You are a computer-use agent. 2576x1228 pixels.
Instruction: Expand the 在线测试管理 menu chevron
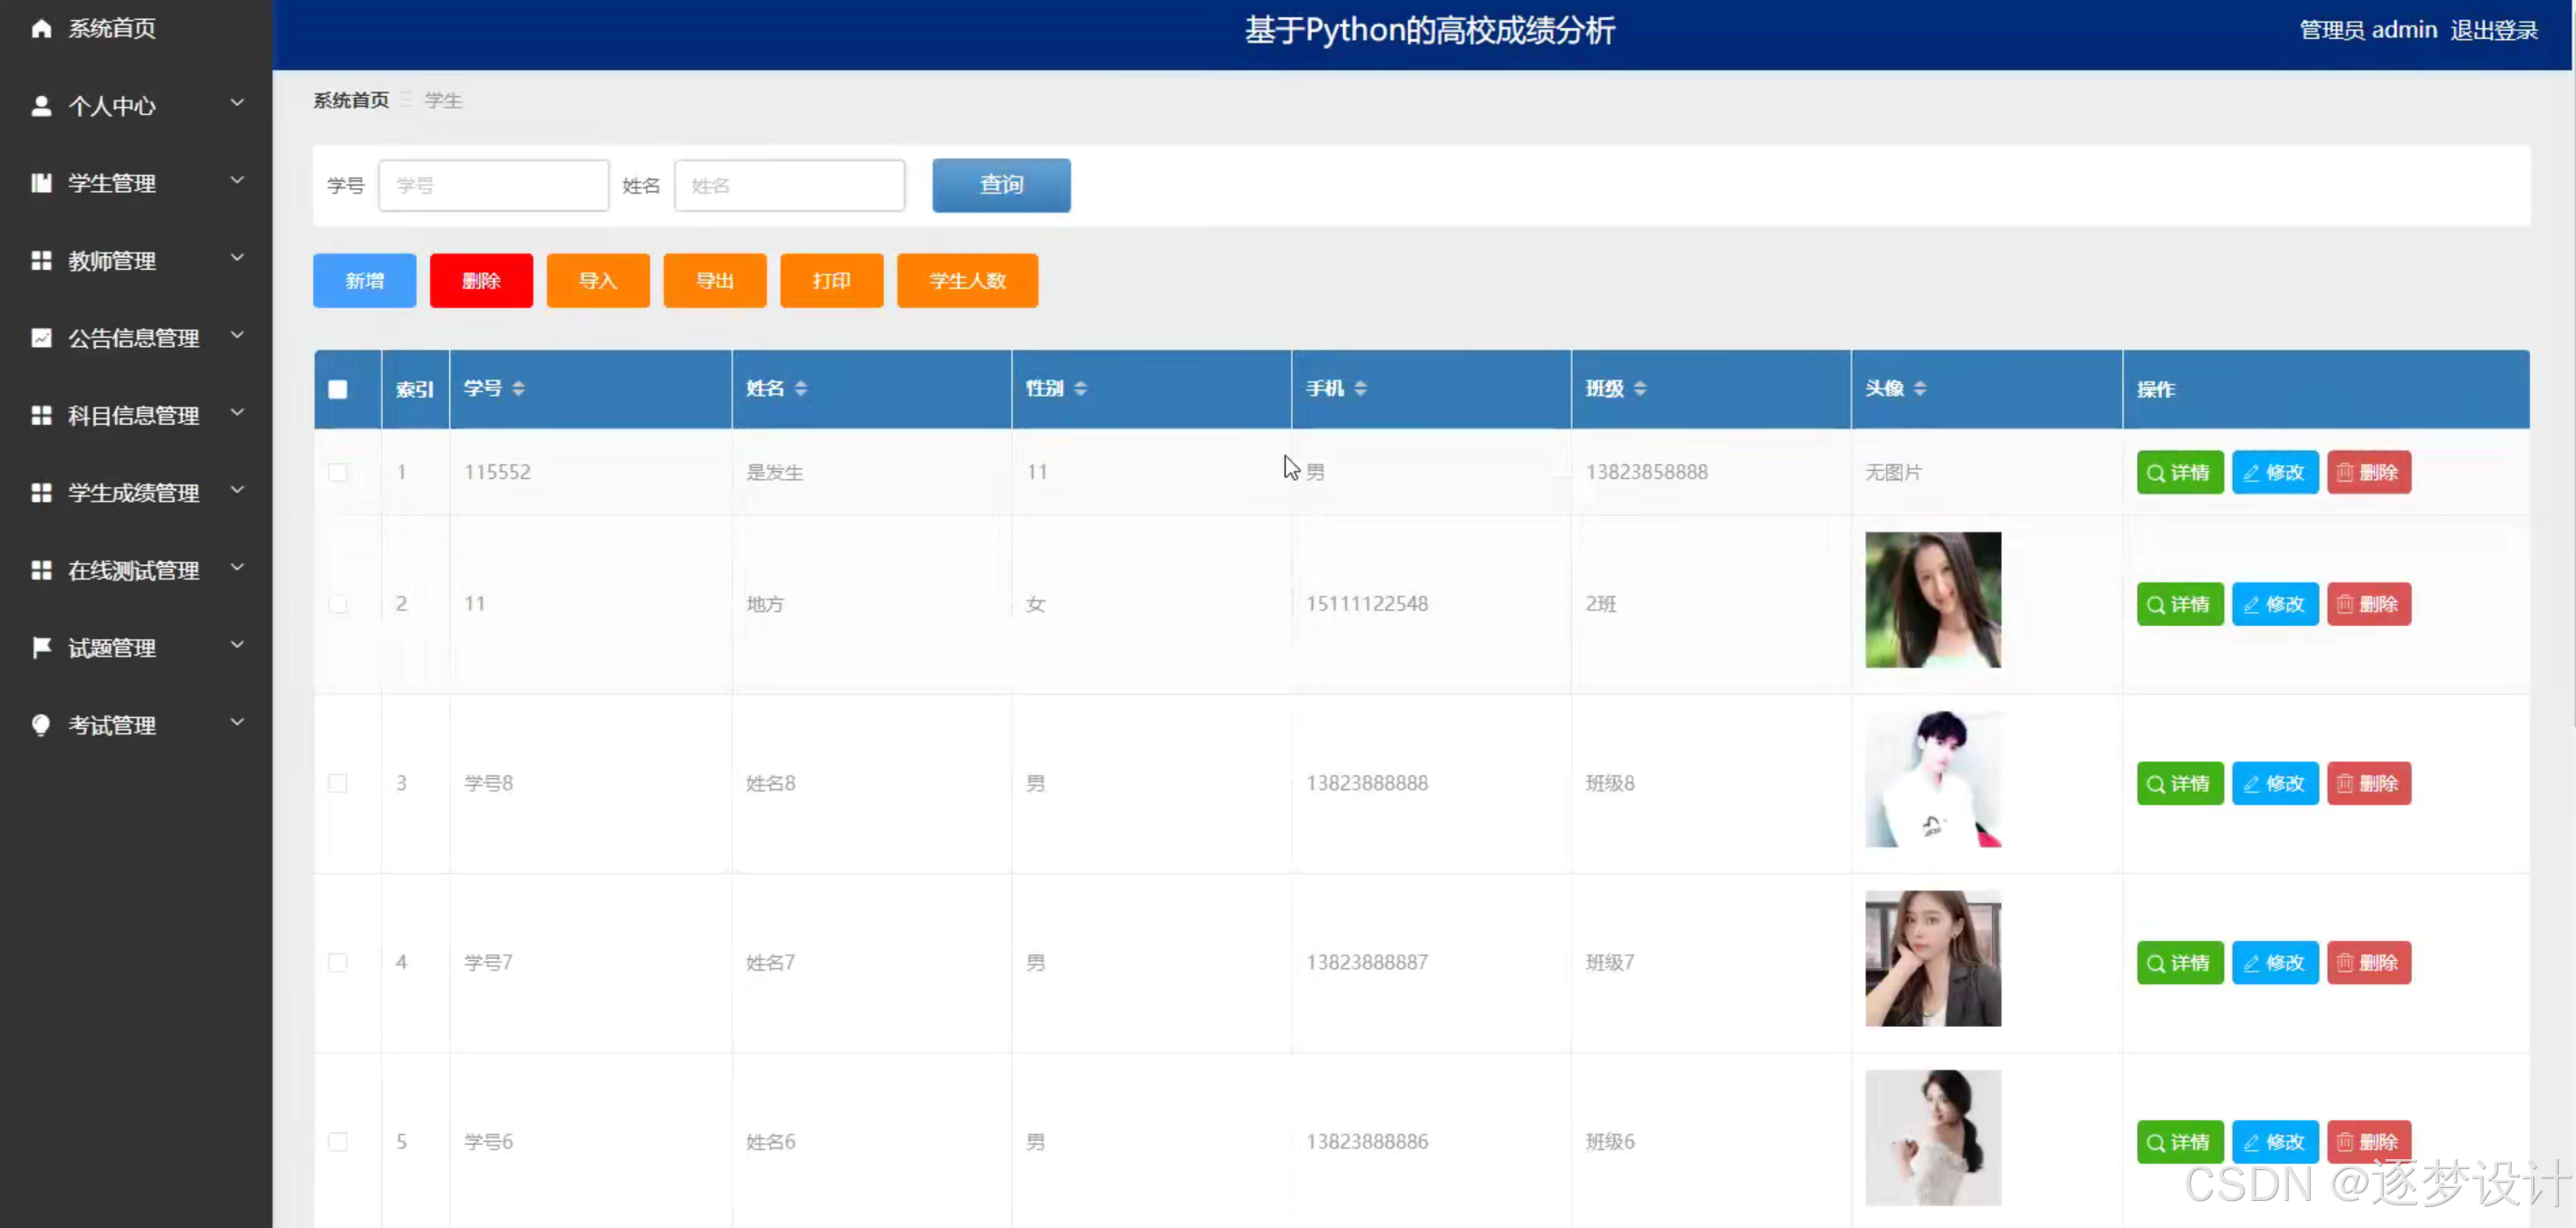coord(237,567)
